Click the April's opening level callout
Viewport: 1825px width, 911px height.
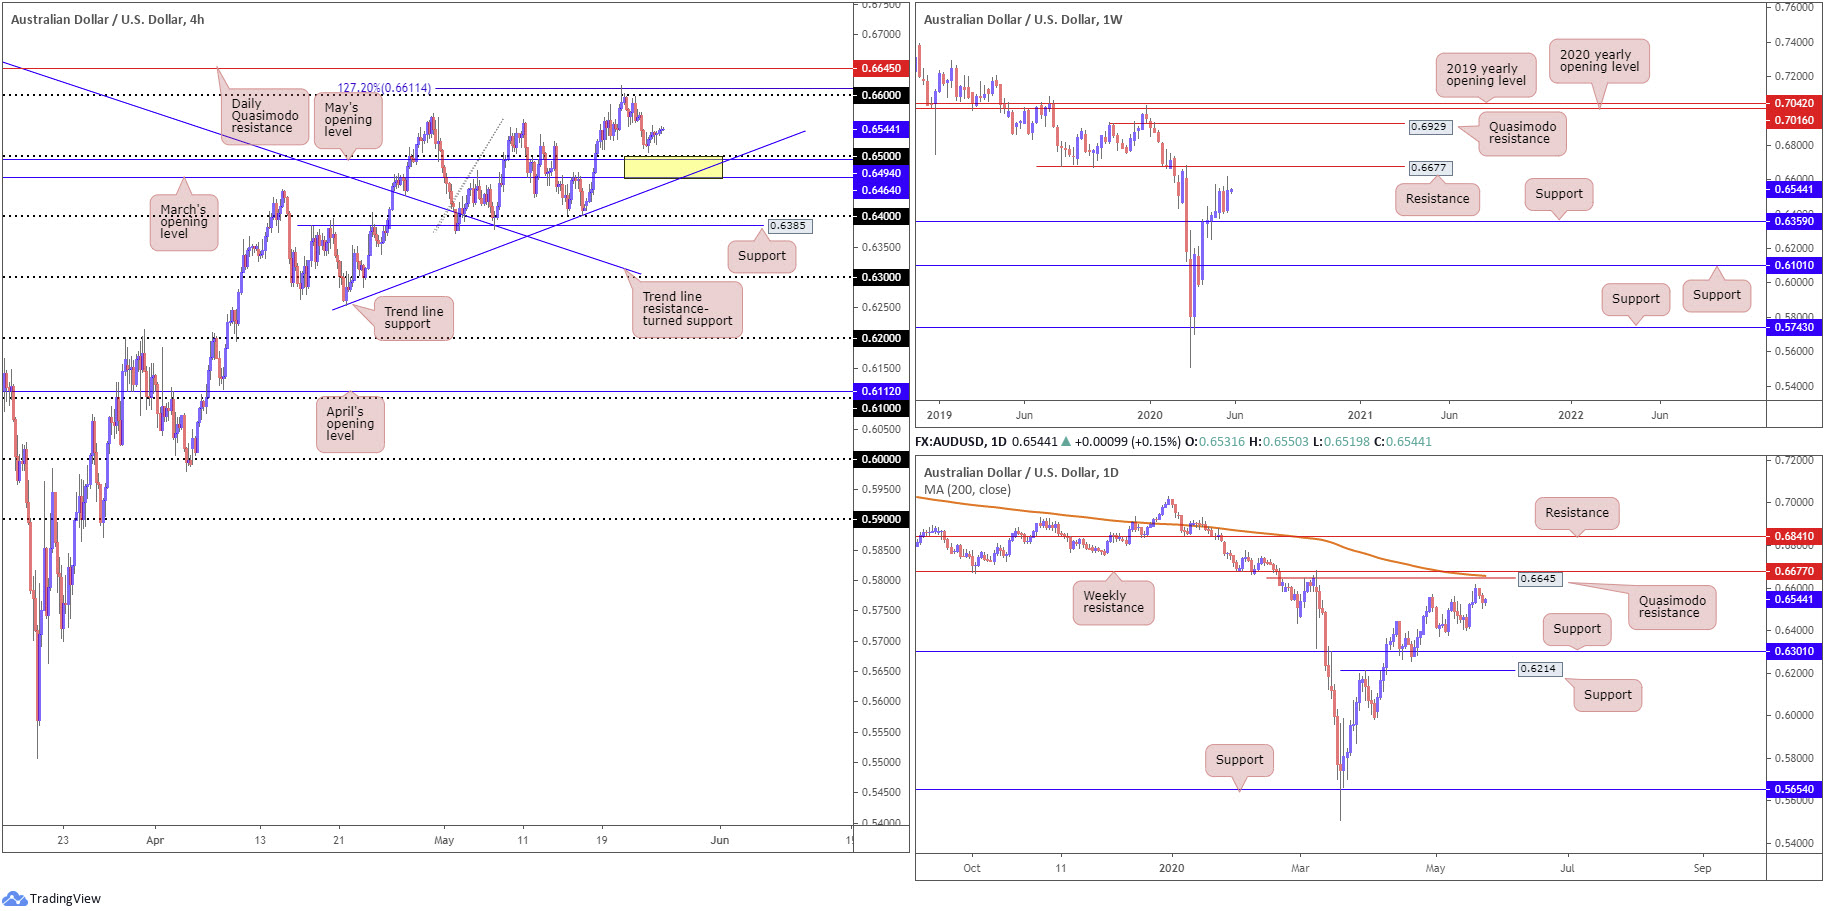[350, 424]
